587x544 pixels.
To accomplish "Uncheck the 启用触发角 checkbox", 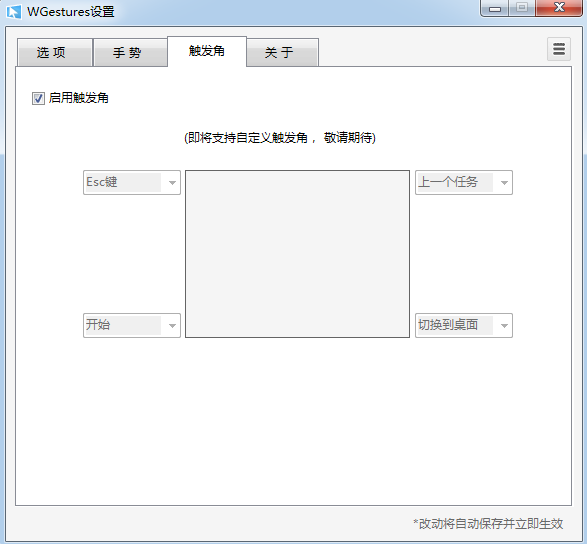I will (38, 98).
